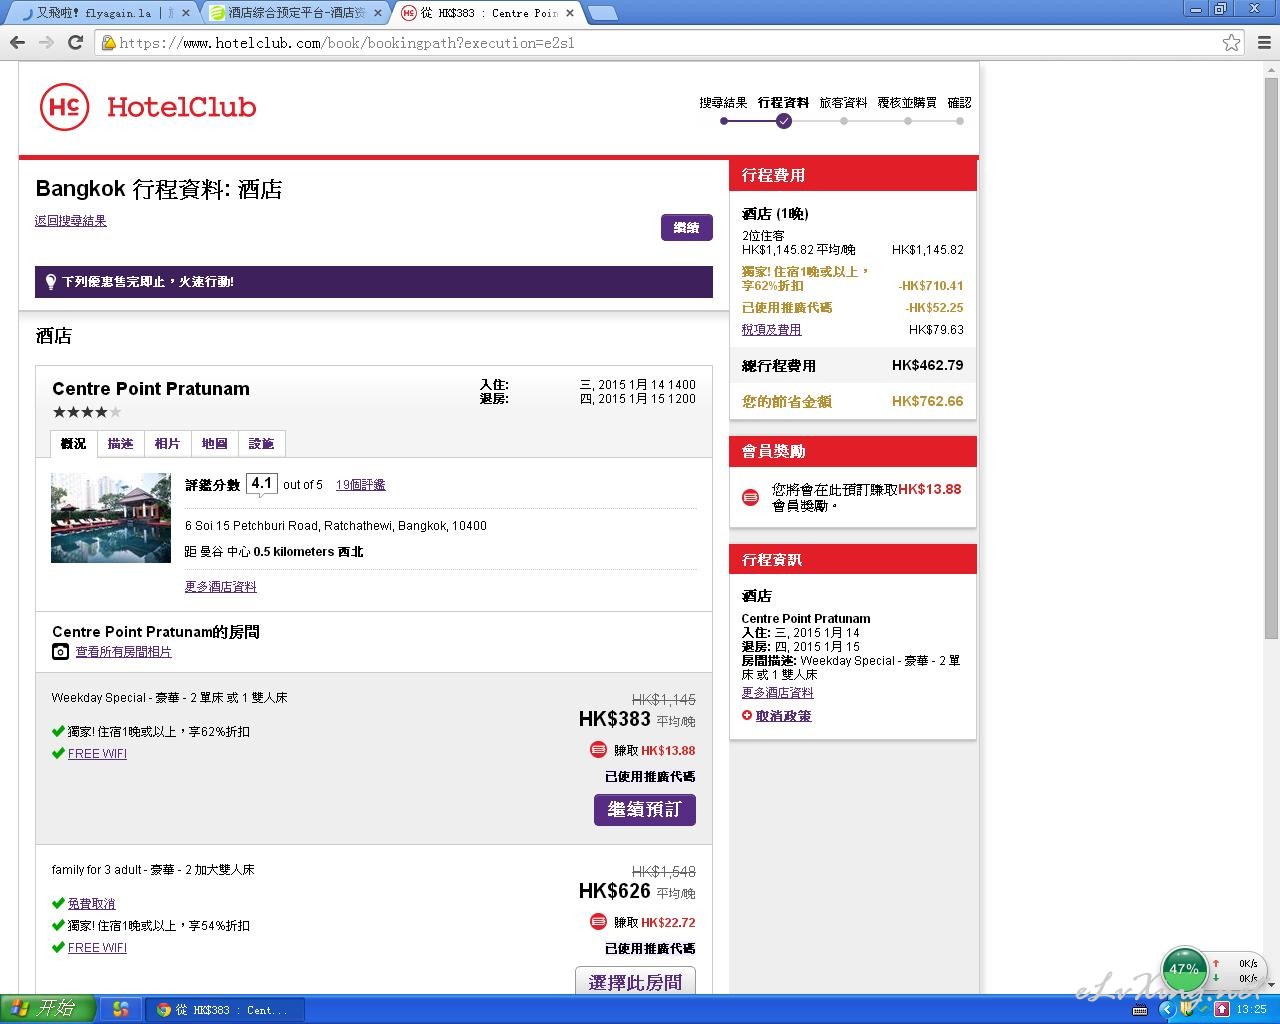
Task: Click the lightbulb icon in purple banner
Action: [x=50, y=282]
